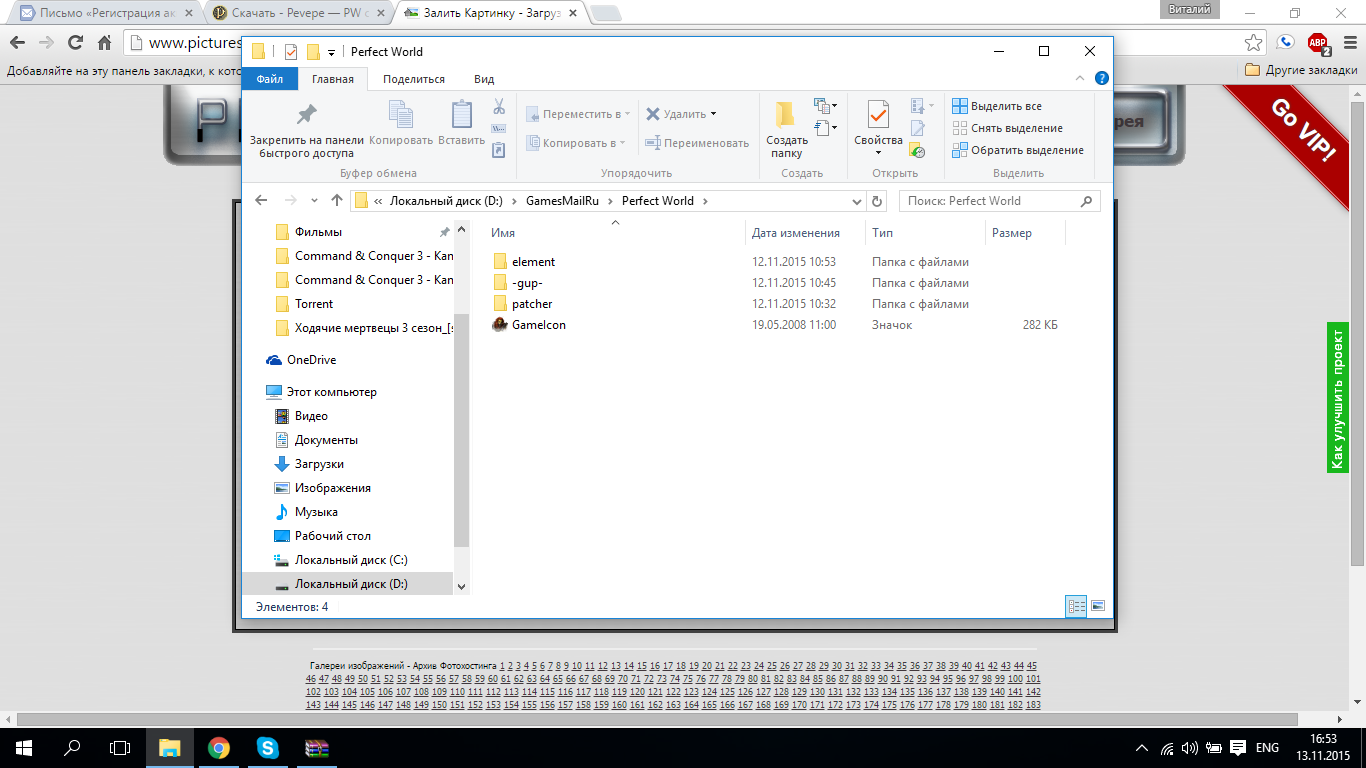The image size is (1366, 768).
Task: Open taskbar search magnifier
Action: point(72,748)
